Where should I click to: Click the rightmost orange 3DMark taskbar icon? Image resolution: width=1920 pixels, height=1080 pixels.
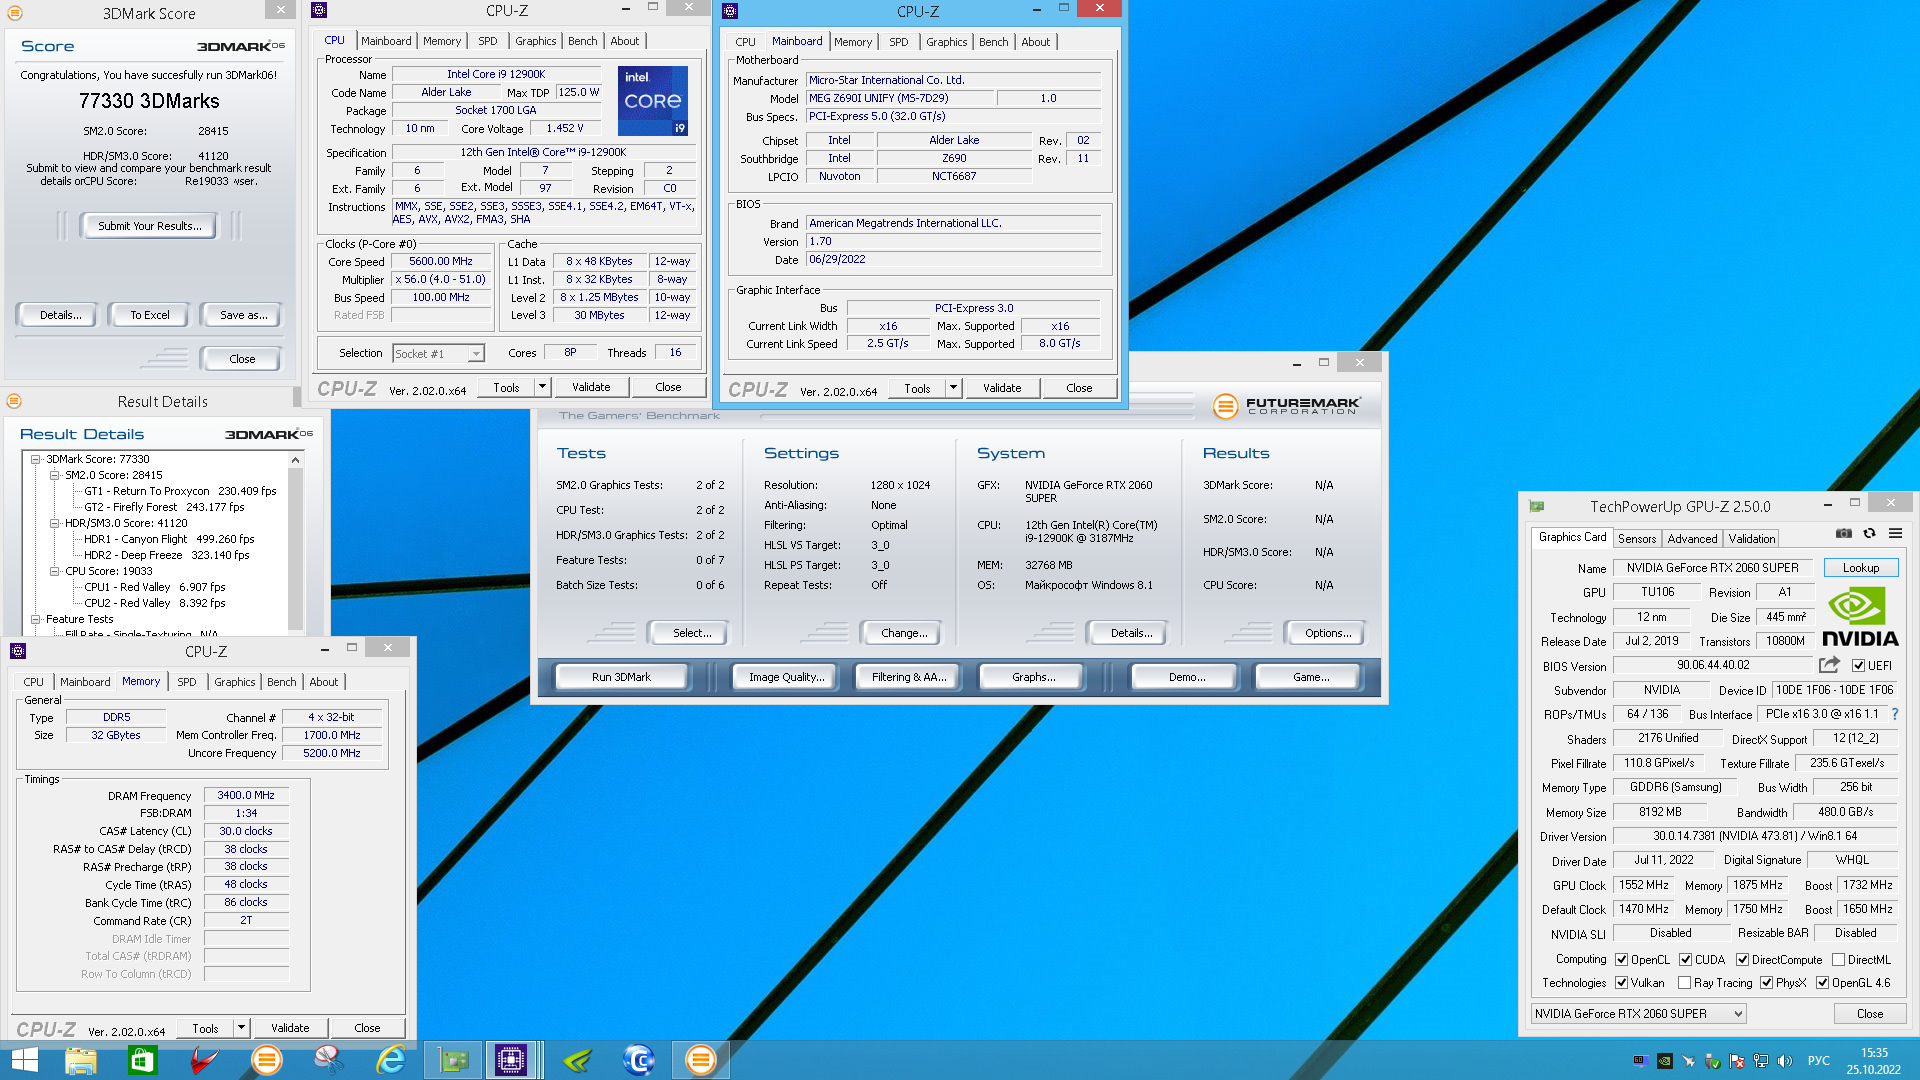(701, 1060)
